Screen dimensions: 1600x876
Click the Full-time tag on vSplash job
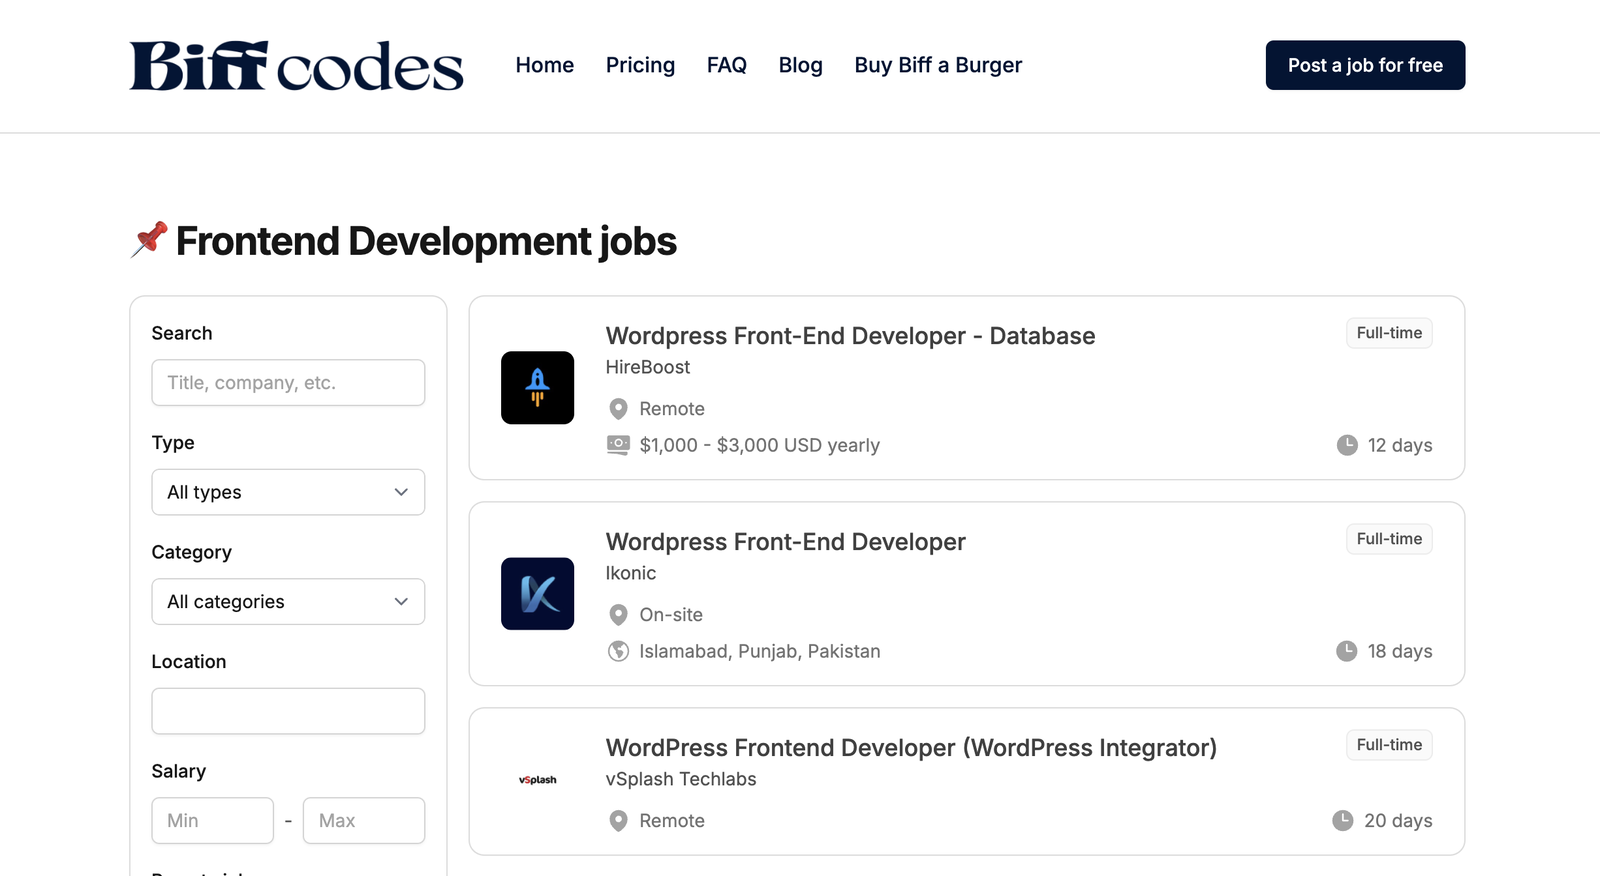click(1389, 745)
